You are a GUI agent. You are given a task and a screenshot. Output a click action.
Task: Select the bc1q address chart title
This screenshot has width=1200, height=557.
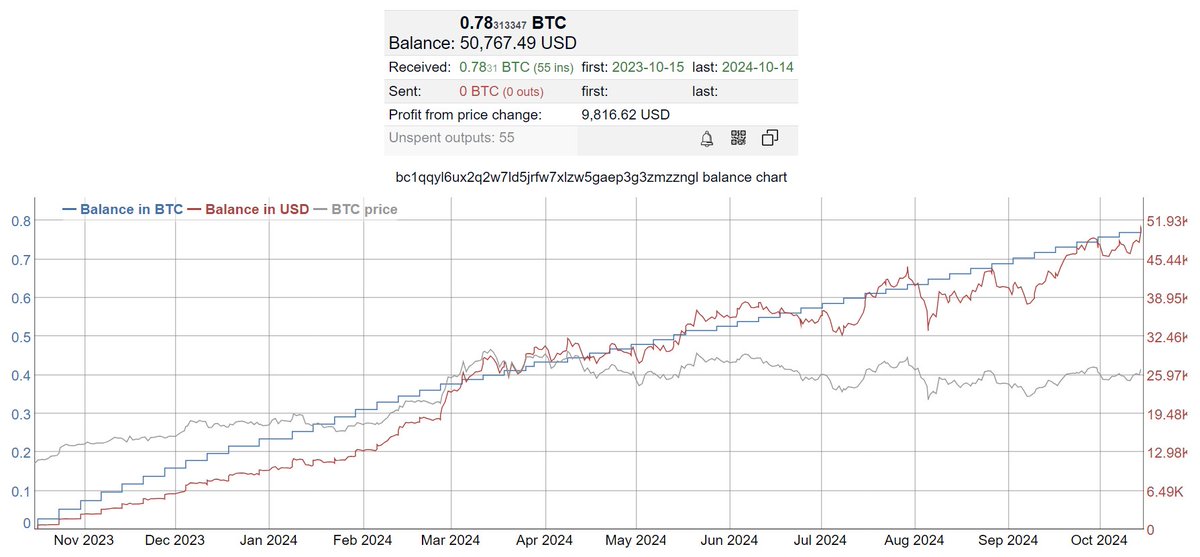point(592,178)
